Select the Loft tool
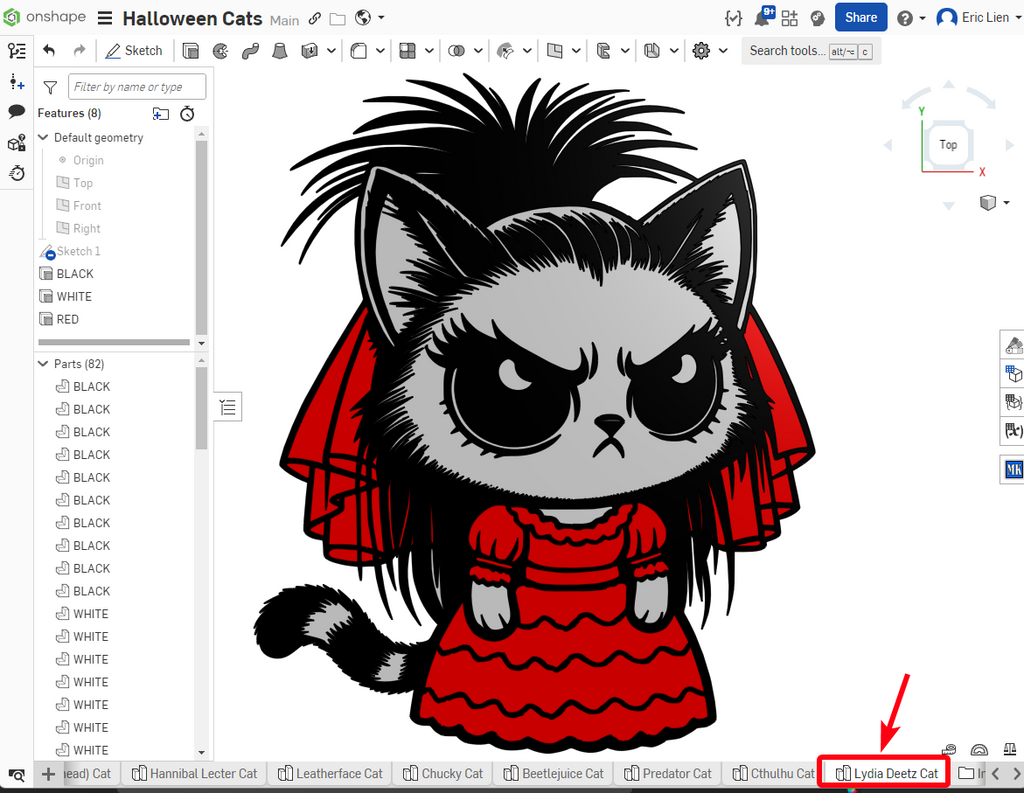The height and width of the screenshot is (793, 1024). tap(280, 50)
